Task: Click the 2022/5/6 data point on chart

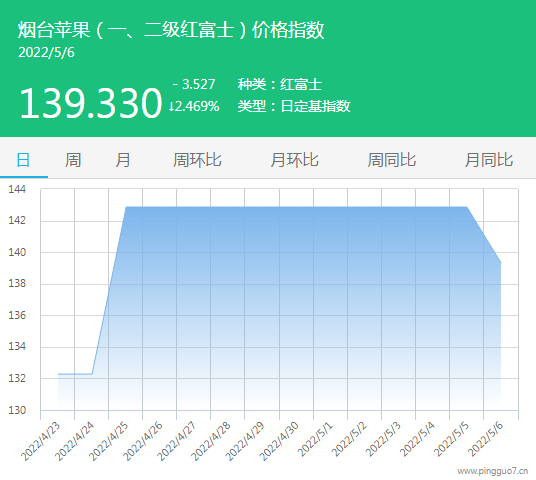Action: click(x=501, y=263)
